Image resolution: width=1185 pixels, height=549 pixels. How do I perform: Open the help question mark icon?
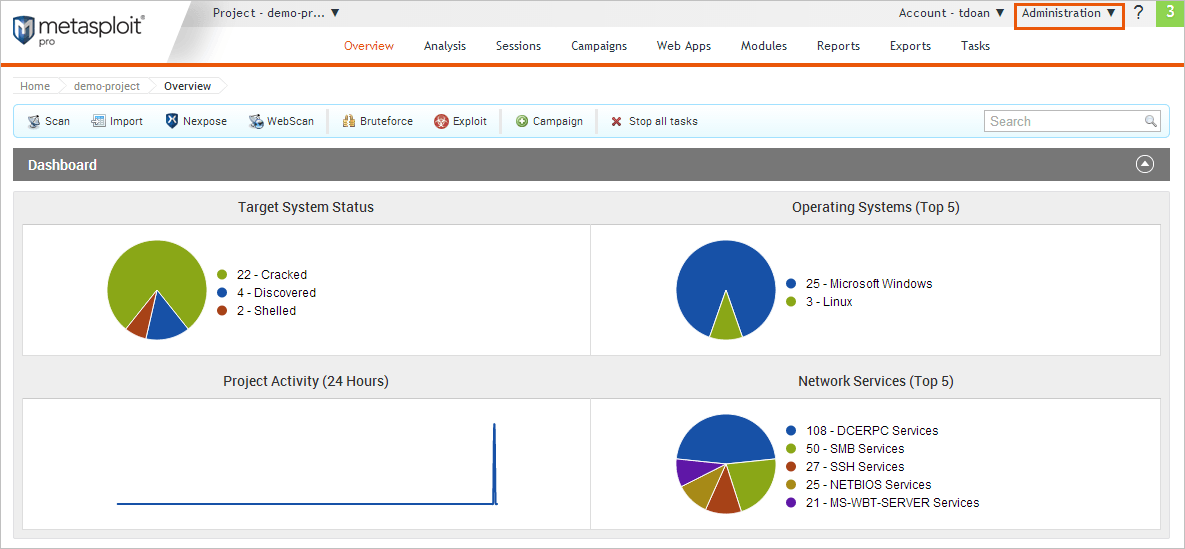click(1138, 13)
